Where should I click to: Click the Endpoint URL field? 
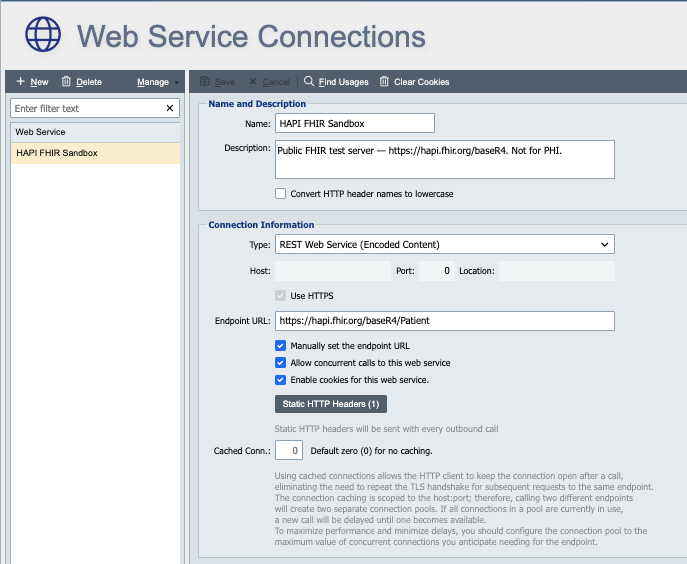click(445, 321)
